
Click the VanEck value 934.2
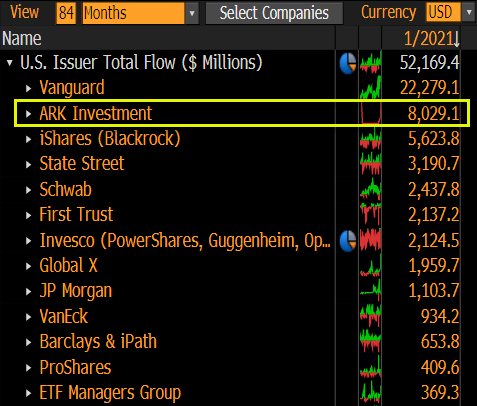tap(440, 316)
